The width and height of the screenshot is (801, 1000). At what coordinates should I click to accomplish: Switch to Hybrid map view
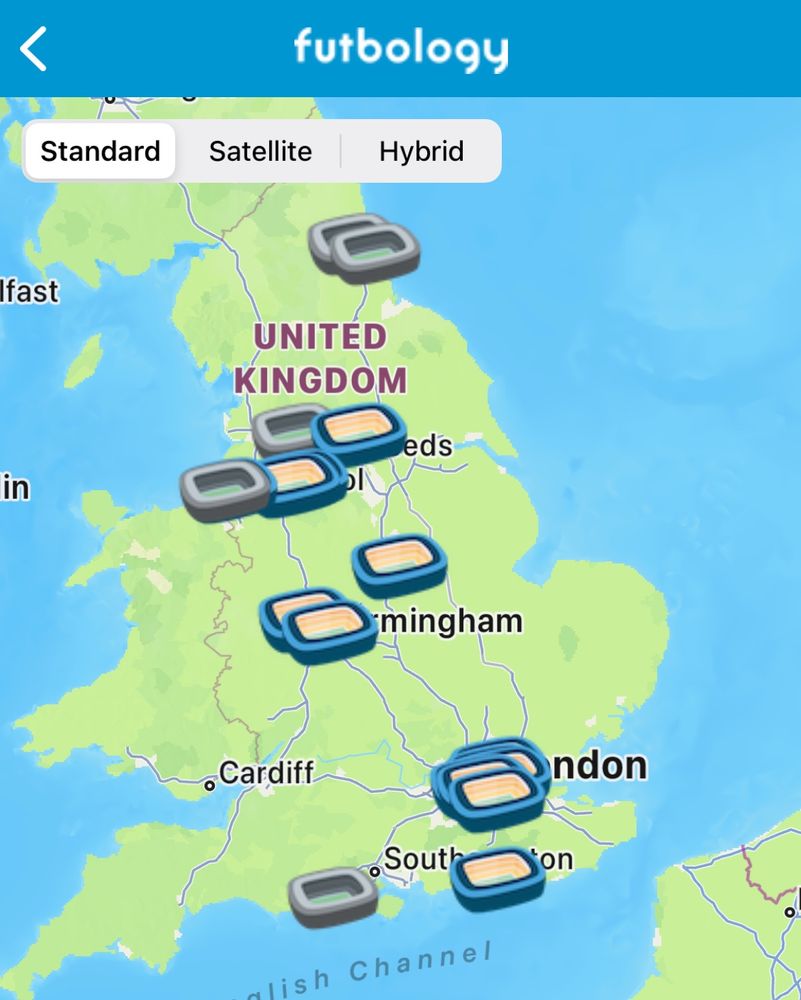click(421, 151)
